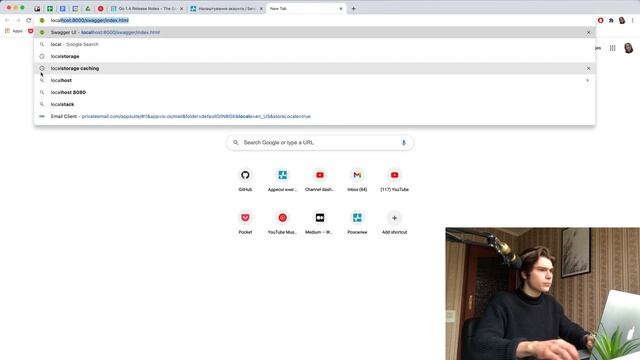Switch to the Google Drive pinned tab

pos(88,8)
